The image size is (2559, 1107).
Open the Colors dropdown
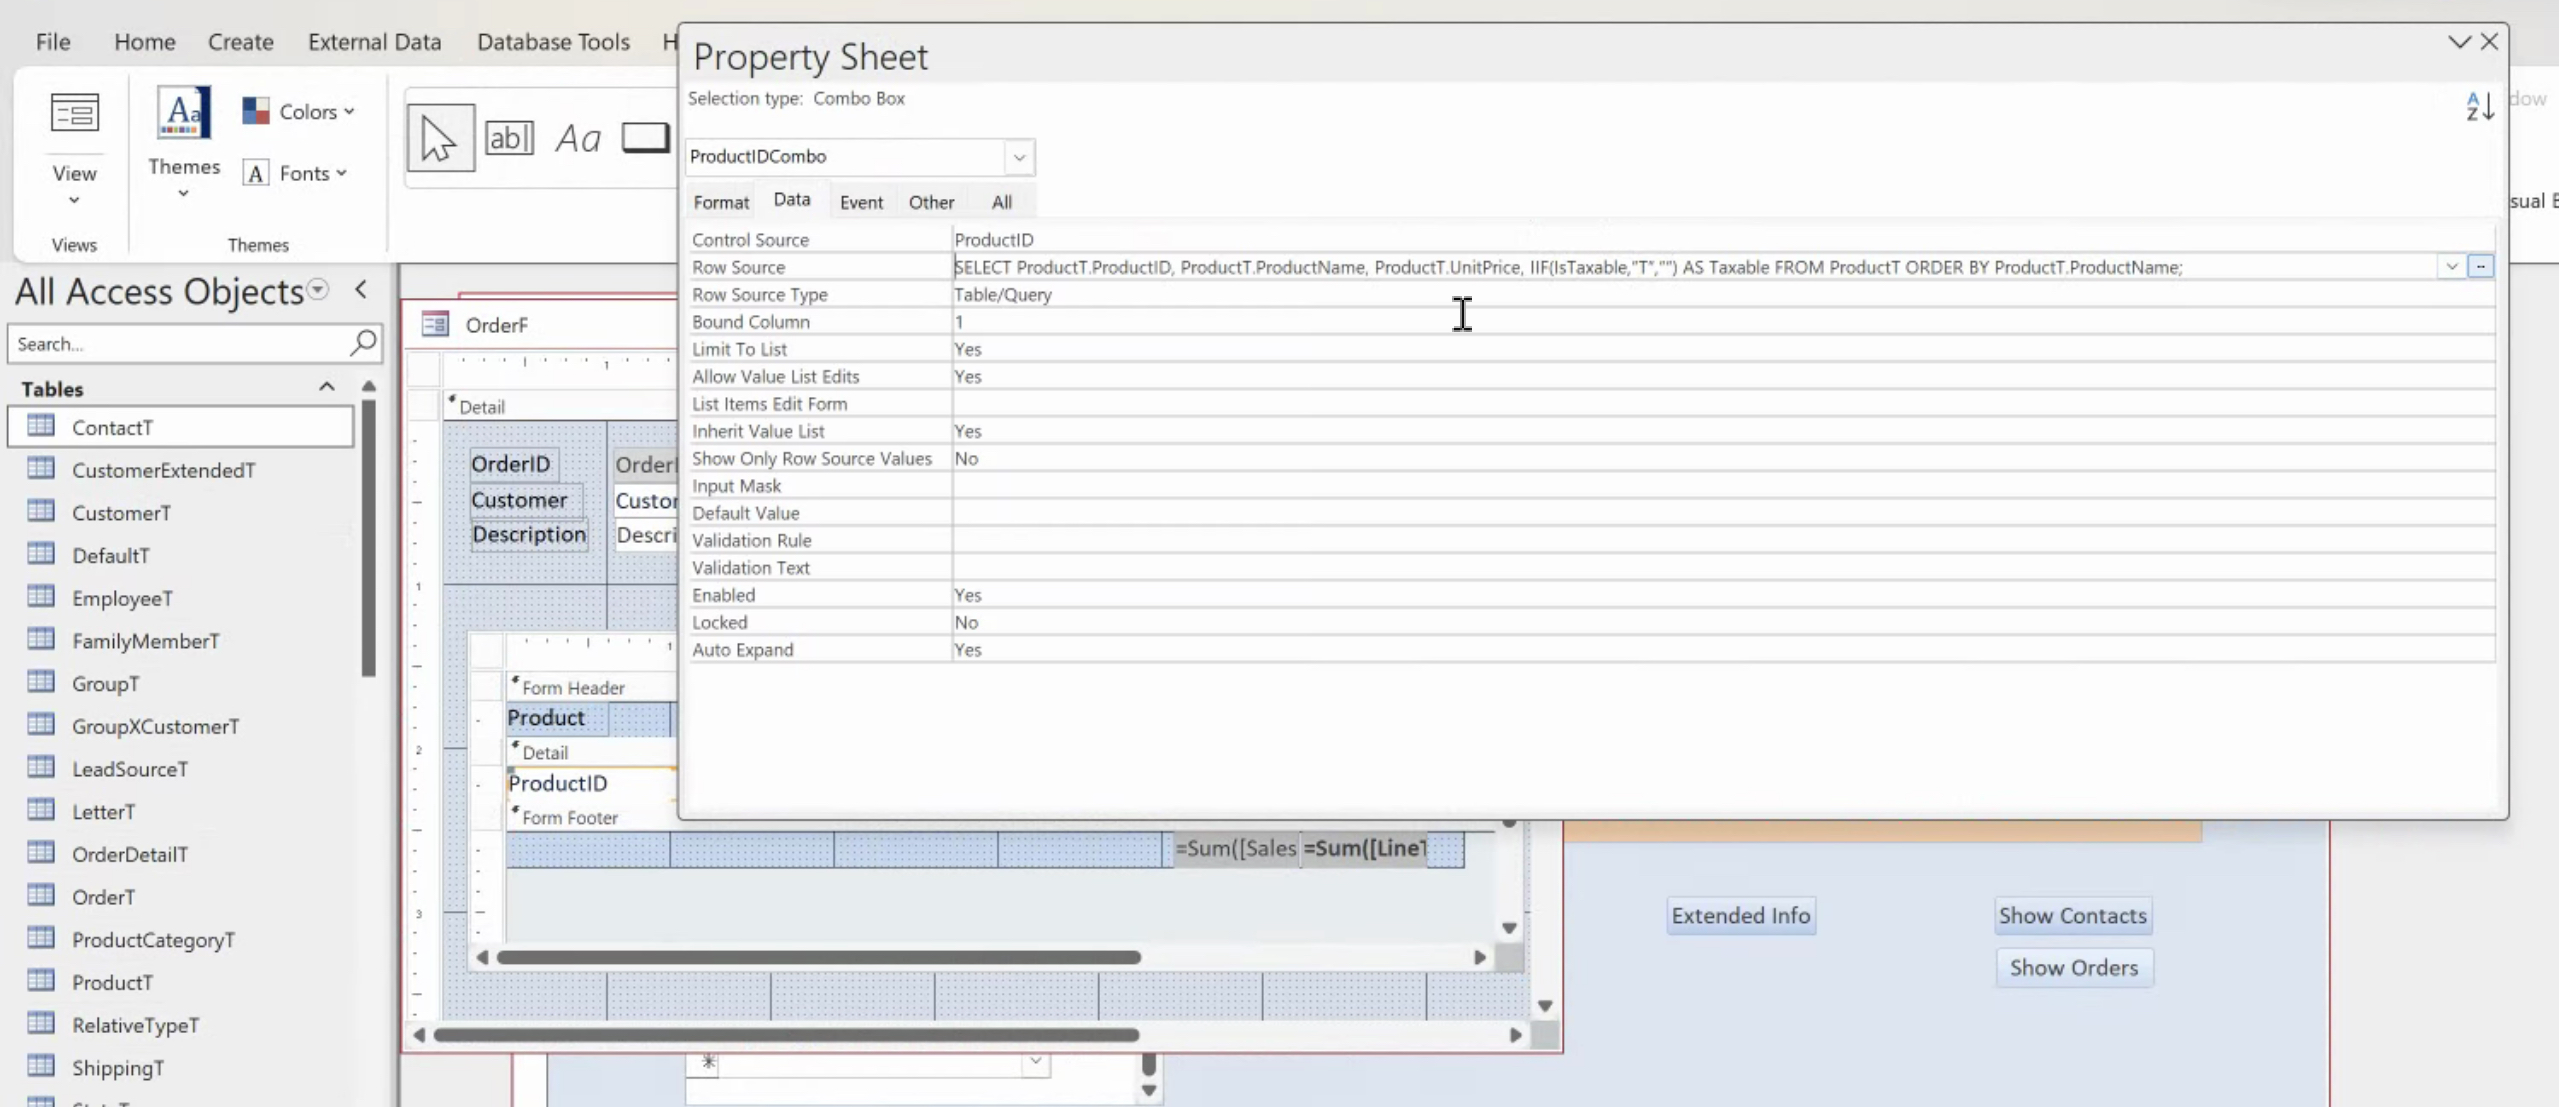tap(298, 111)
